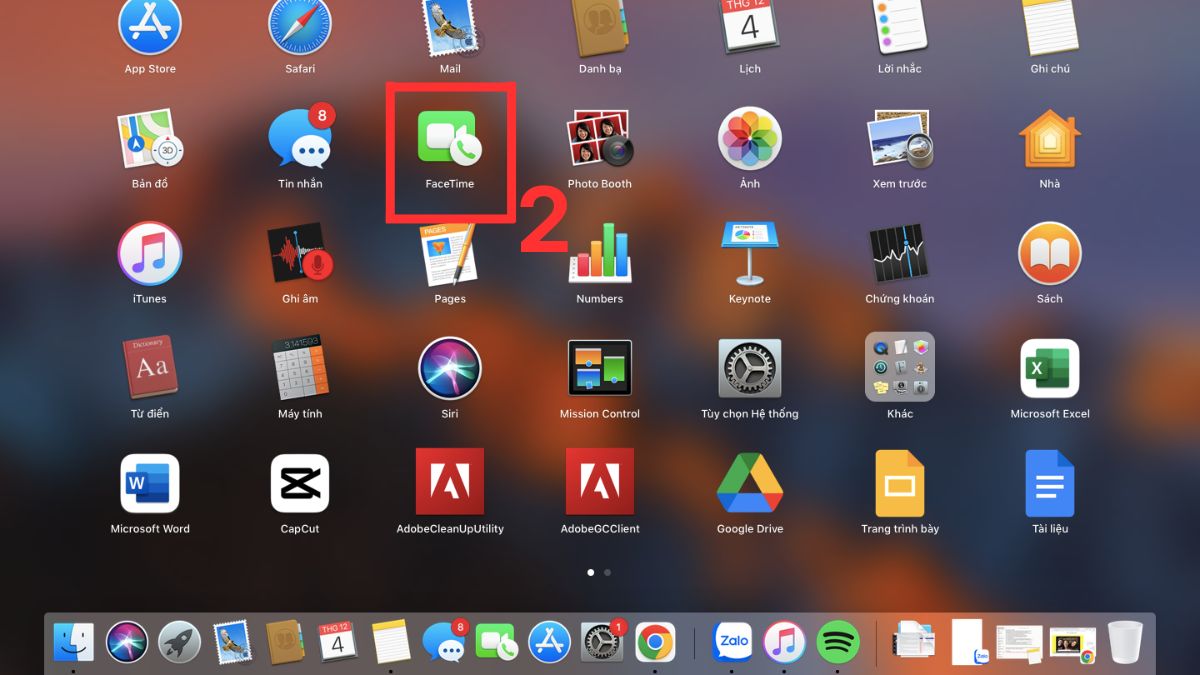
Task: Launch the Numbers spreadsheet app
Action: click(599, 255)
